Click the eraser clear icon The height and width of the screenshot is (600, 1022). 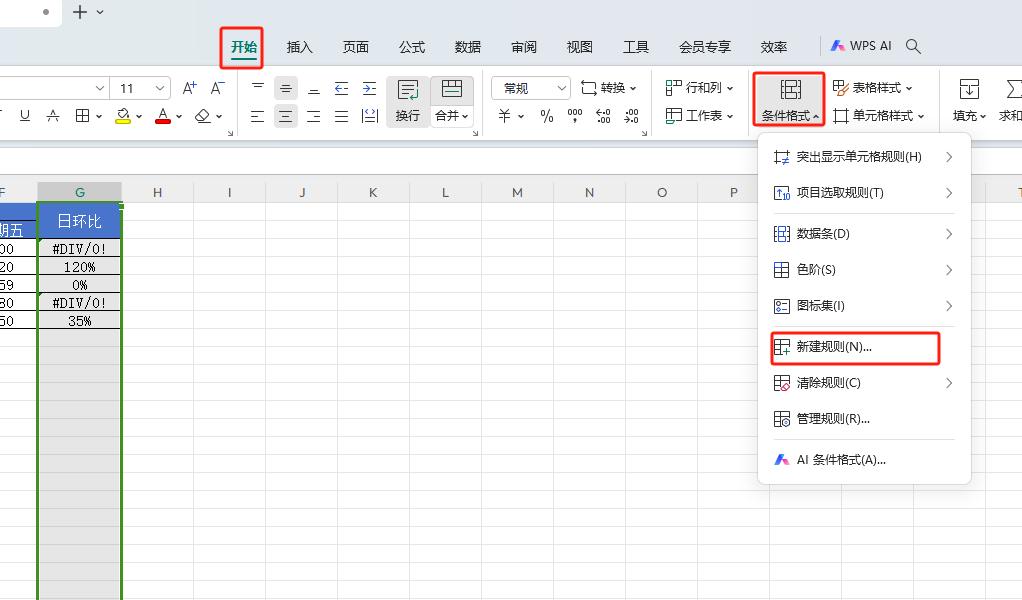pyautogui.click(x=203, y=116)
